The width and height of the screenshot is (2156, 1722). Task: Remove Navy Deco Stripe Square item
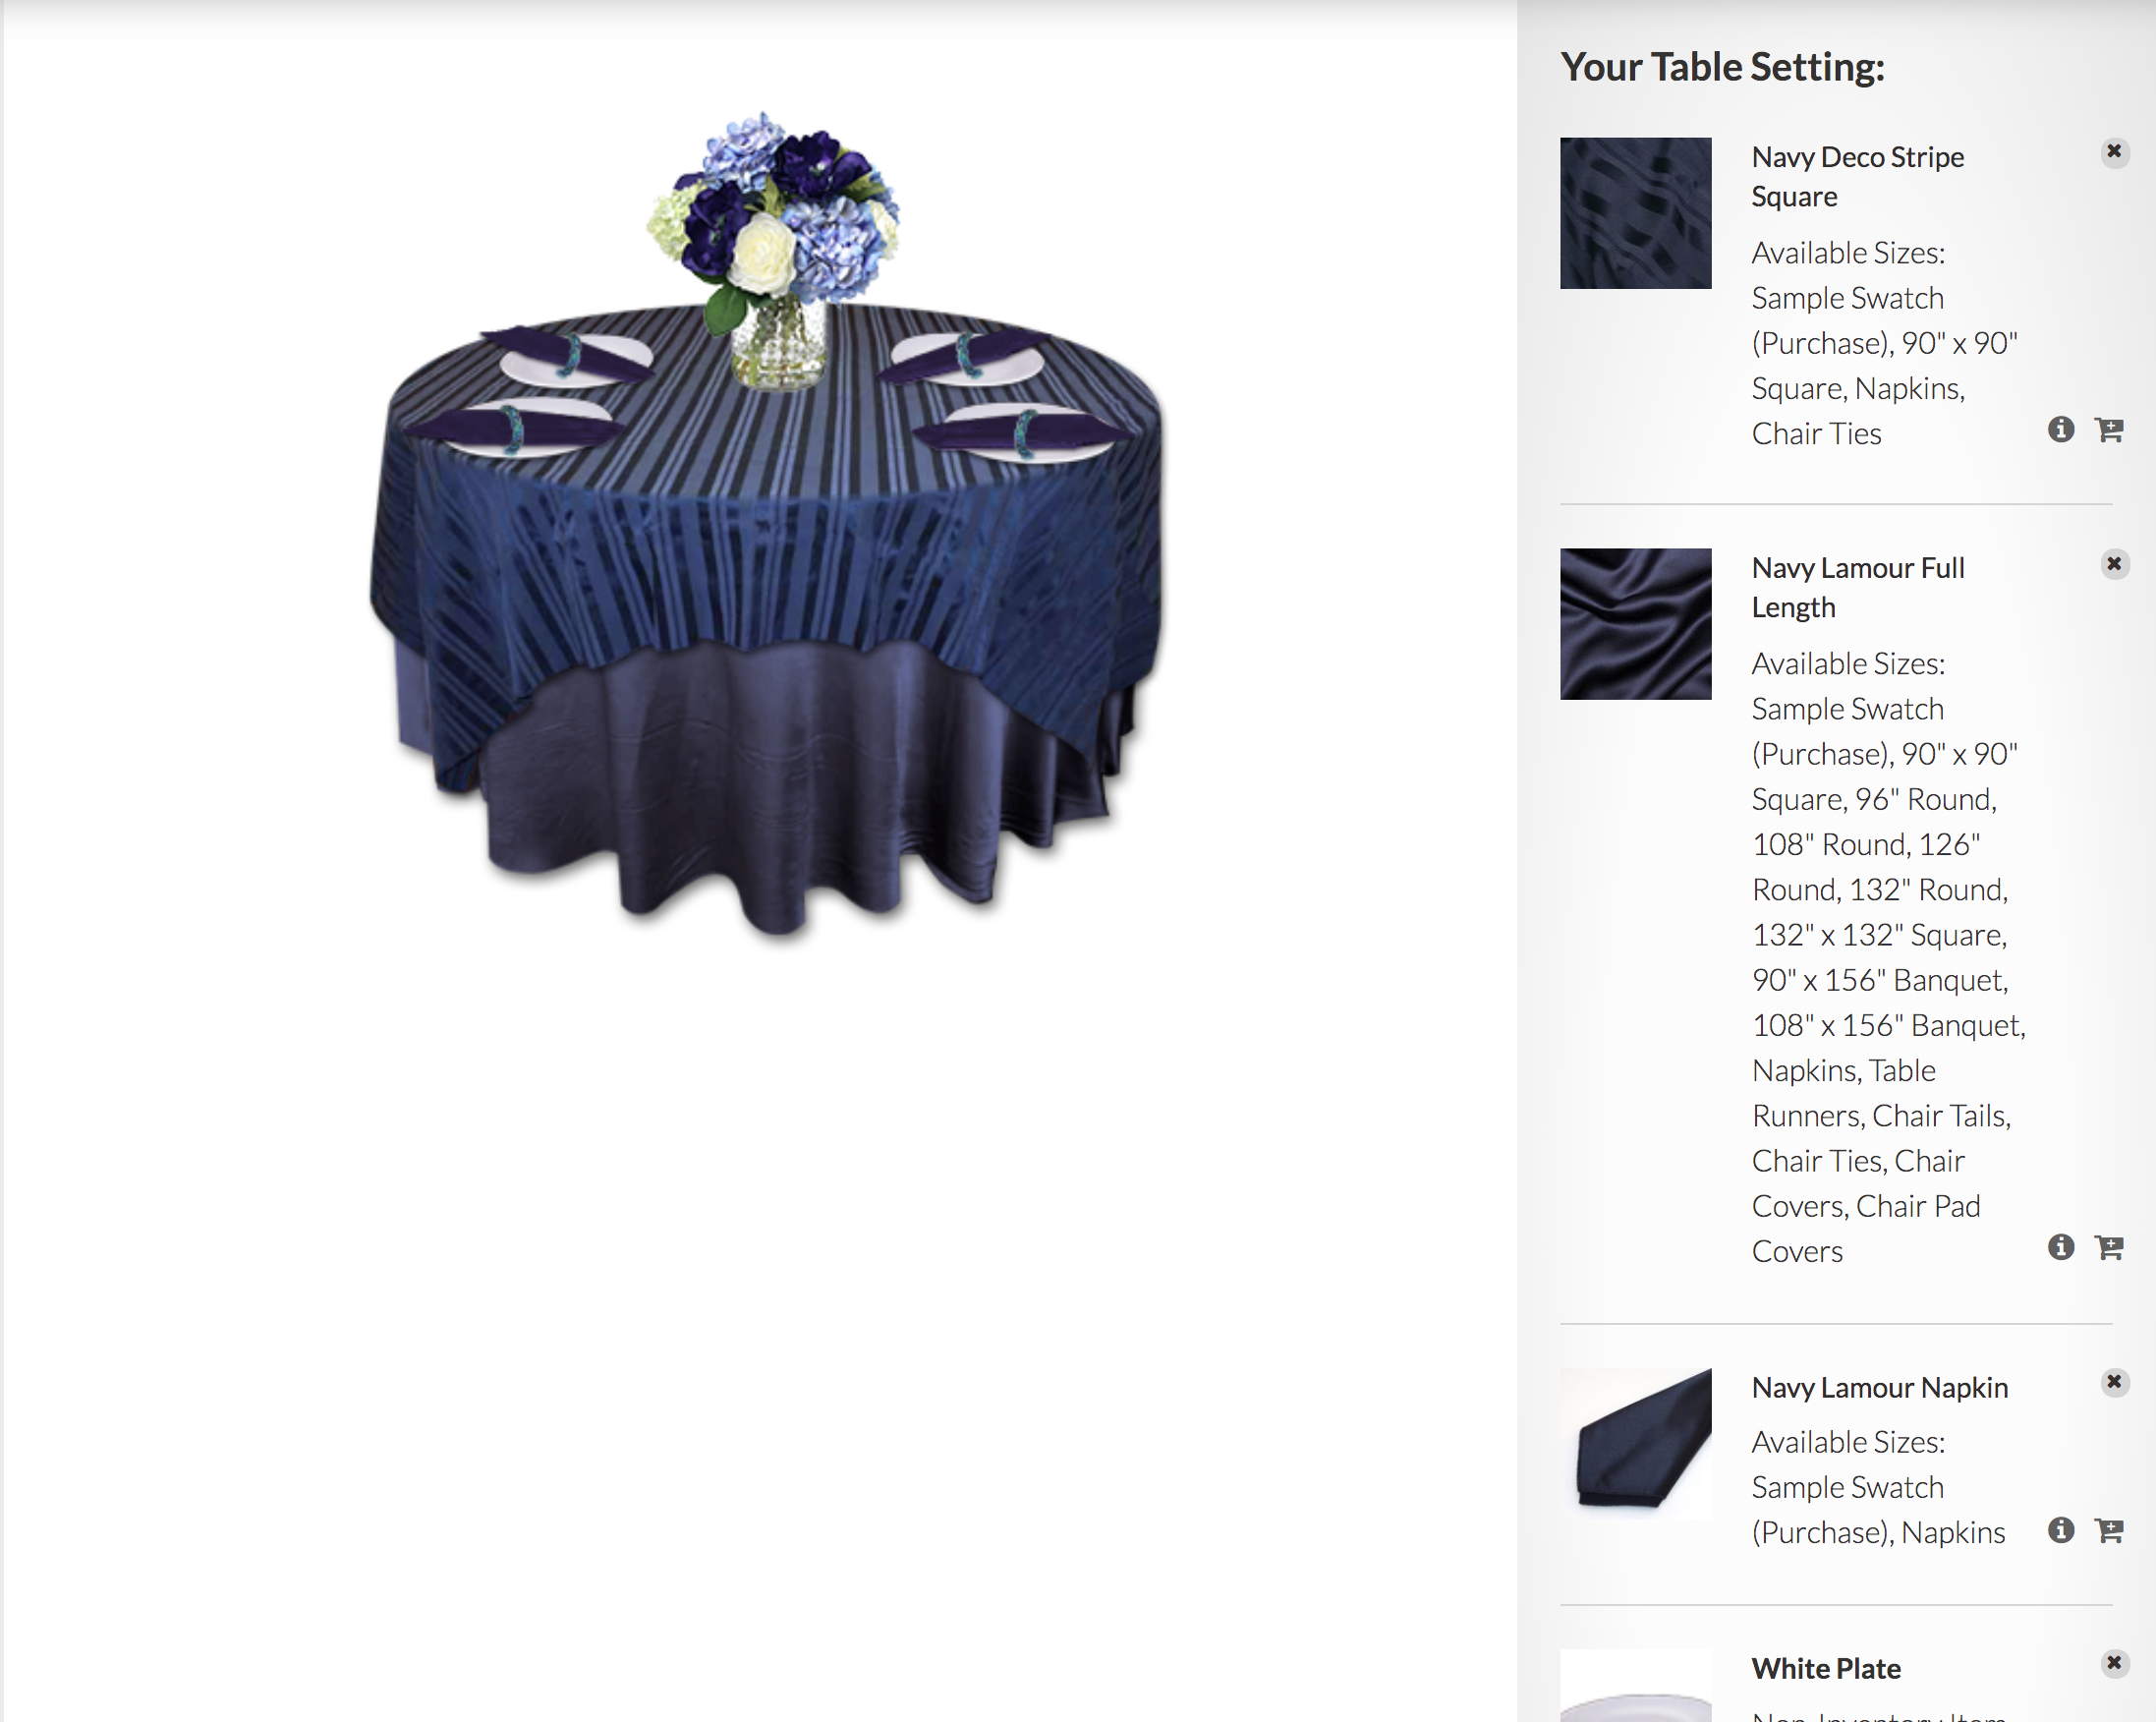click(2114, 152)
